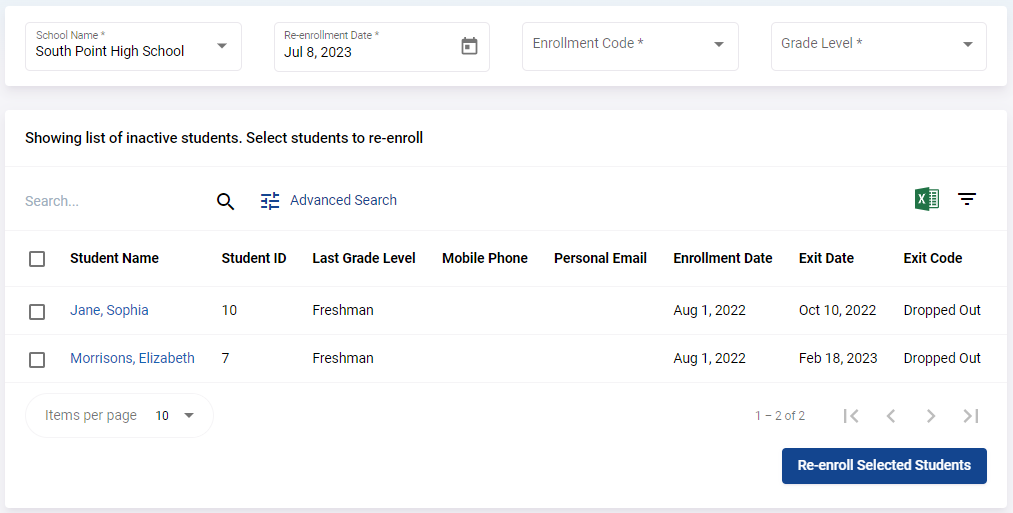1013x513 pixels.
Task: Check the box for Jane, Sophia
Action: (x=37, y=312)
